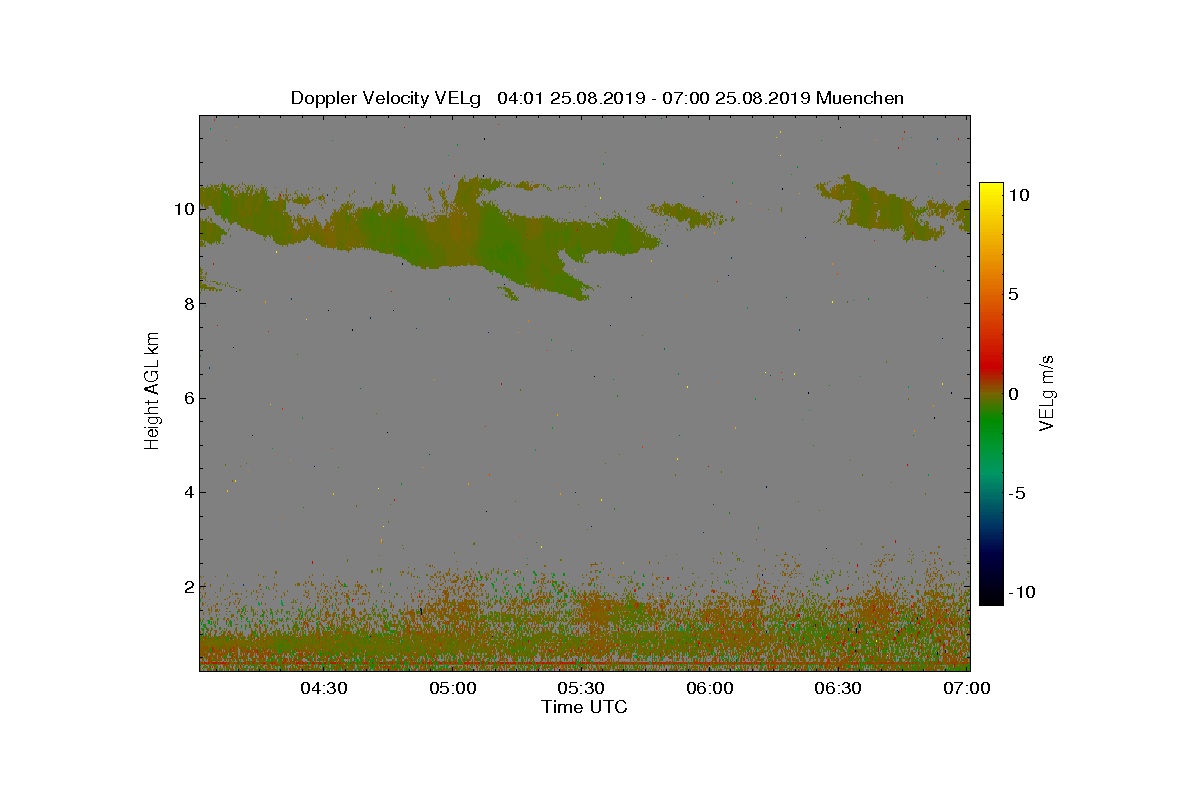Viewport: 1200px width, 800px height.
Task: Click the "Time UTC" axis label
Action: coord(585,707)
